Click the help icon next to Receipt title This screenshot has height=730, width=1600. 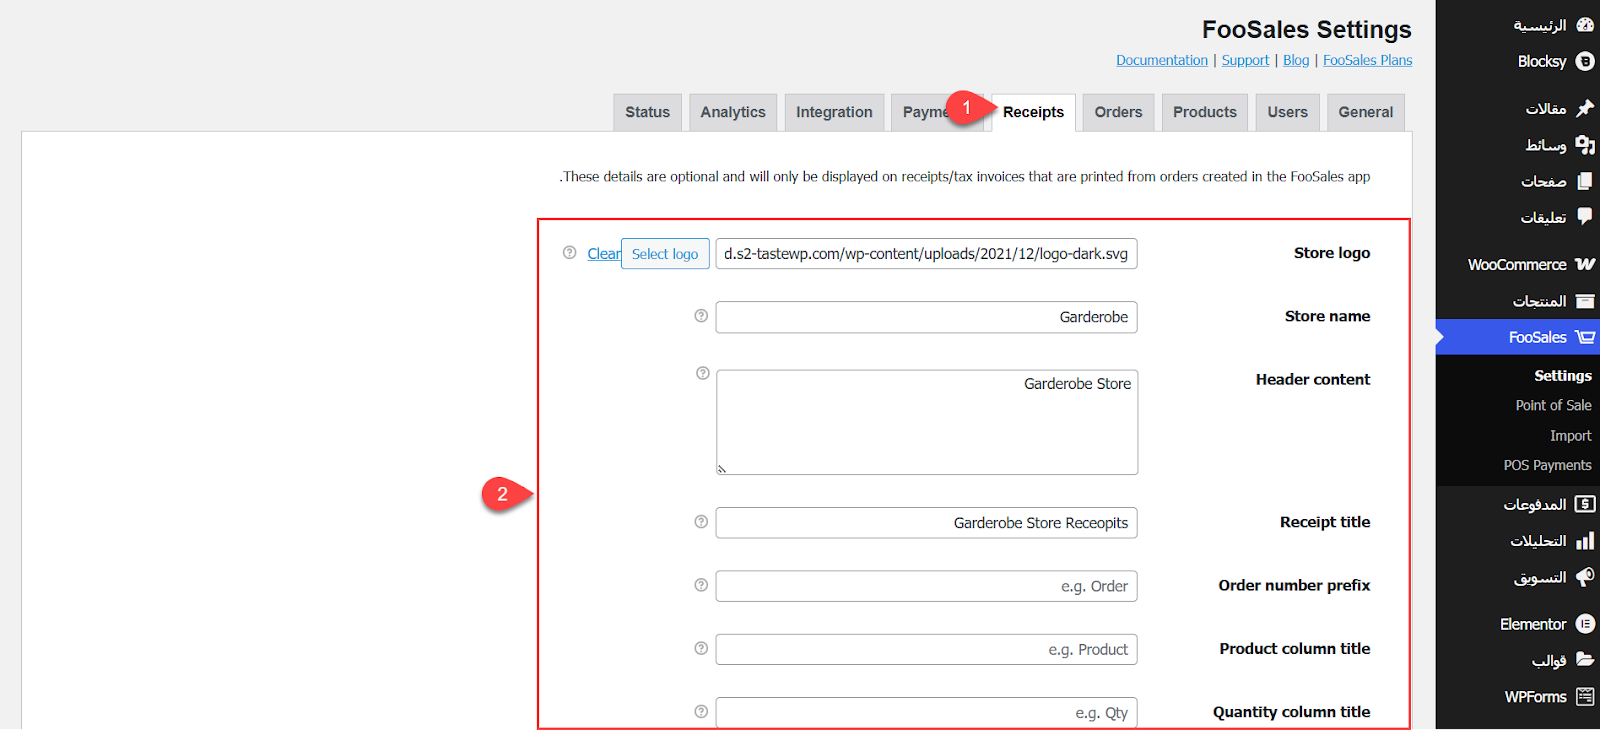coord(701,522)
